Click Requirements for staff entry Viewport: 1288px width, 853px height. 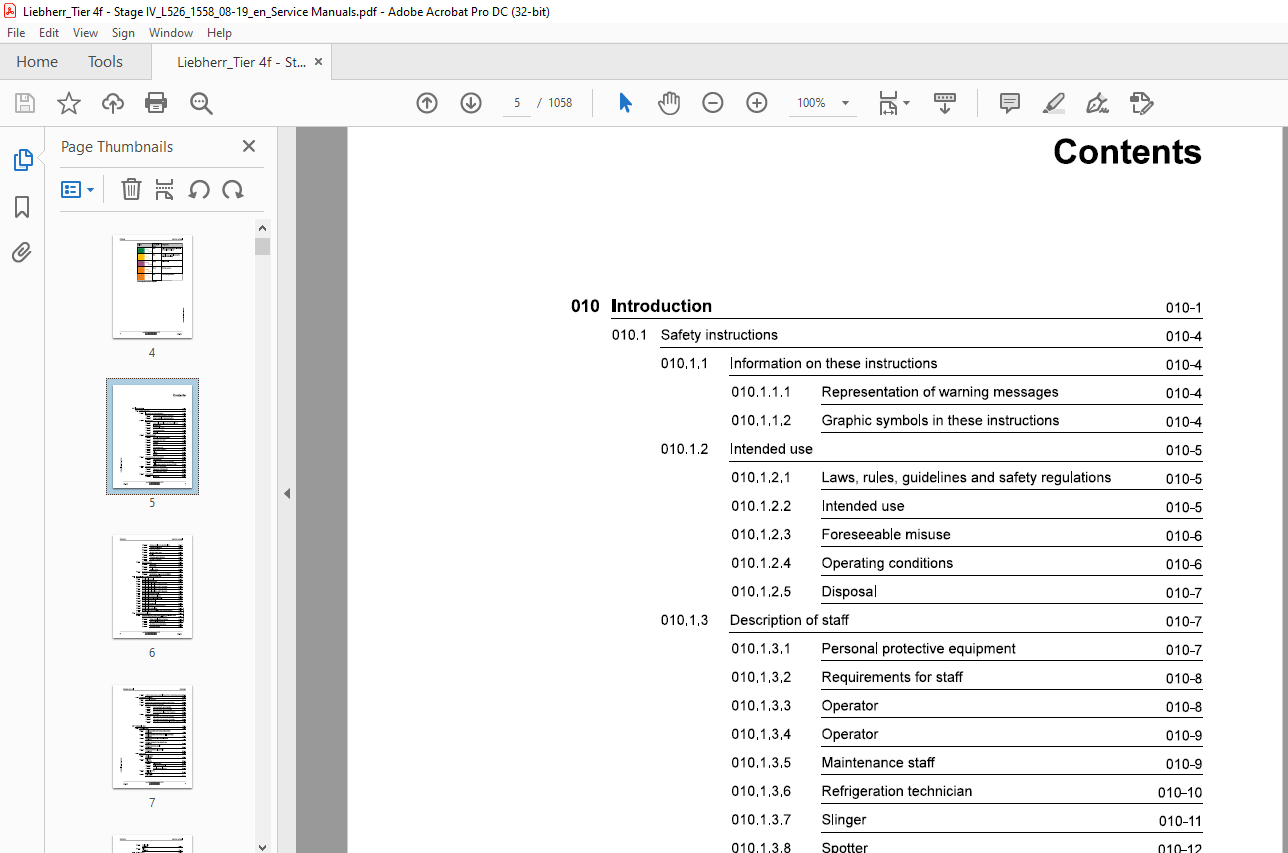coord(892,677)
